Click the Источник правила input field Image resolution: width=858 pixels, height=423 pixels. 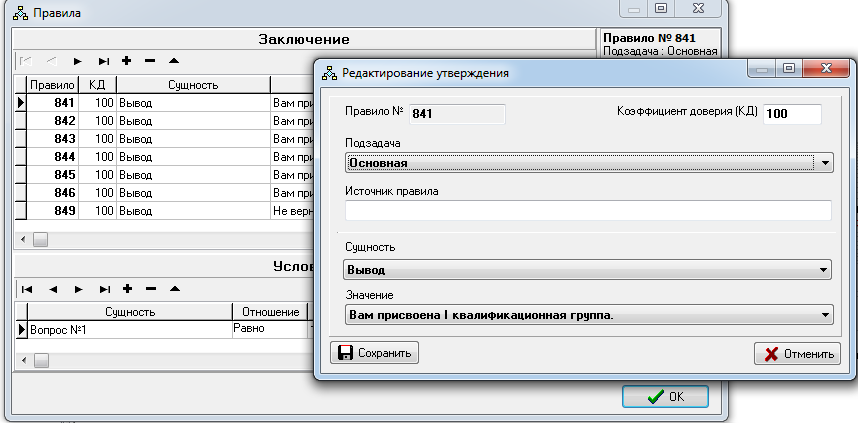point(588,210)
